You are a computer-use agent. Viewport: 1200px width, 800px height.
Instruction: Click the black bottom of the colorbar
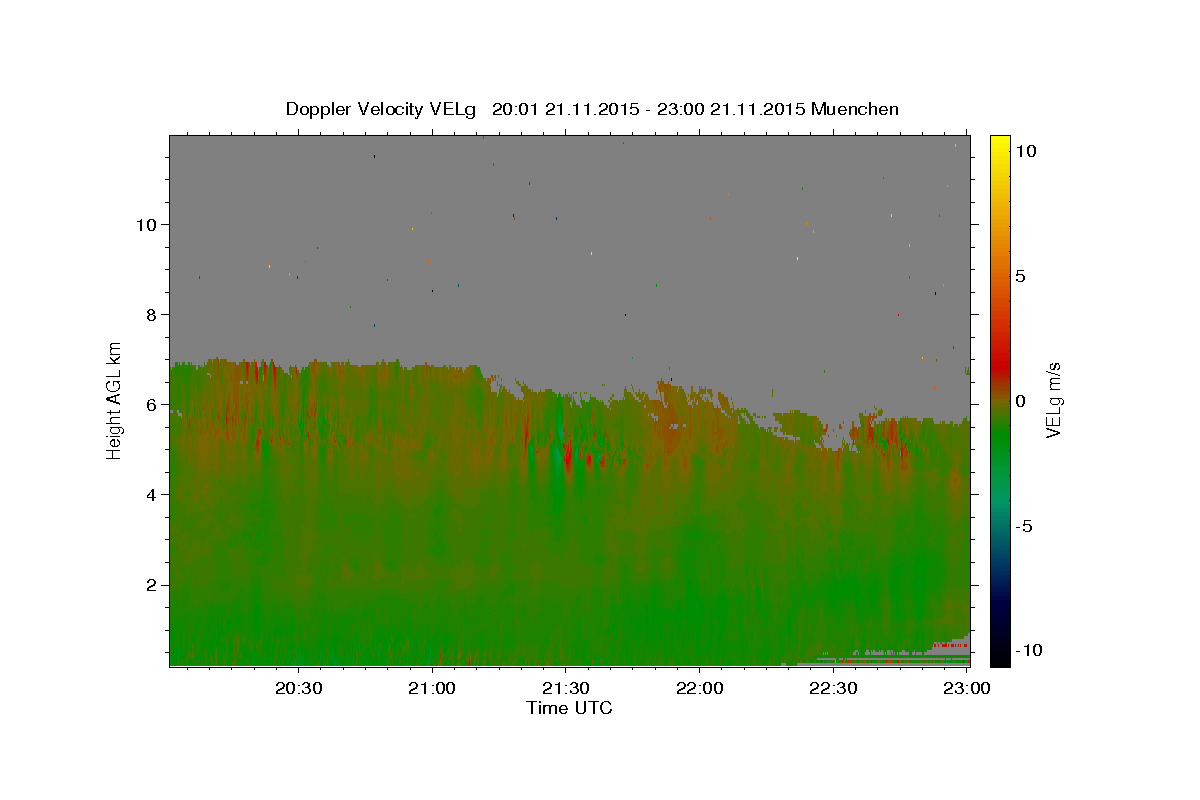click(1000, 655)
